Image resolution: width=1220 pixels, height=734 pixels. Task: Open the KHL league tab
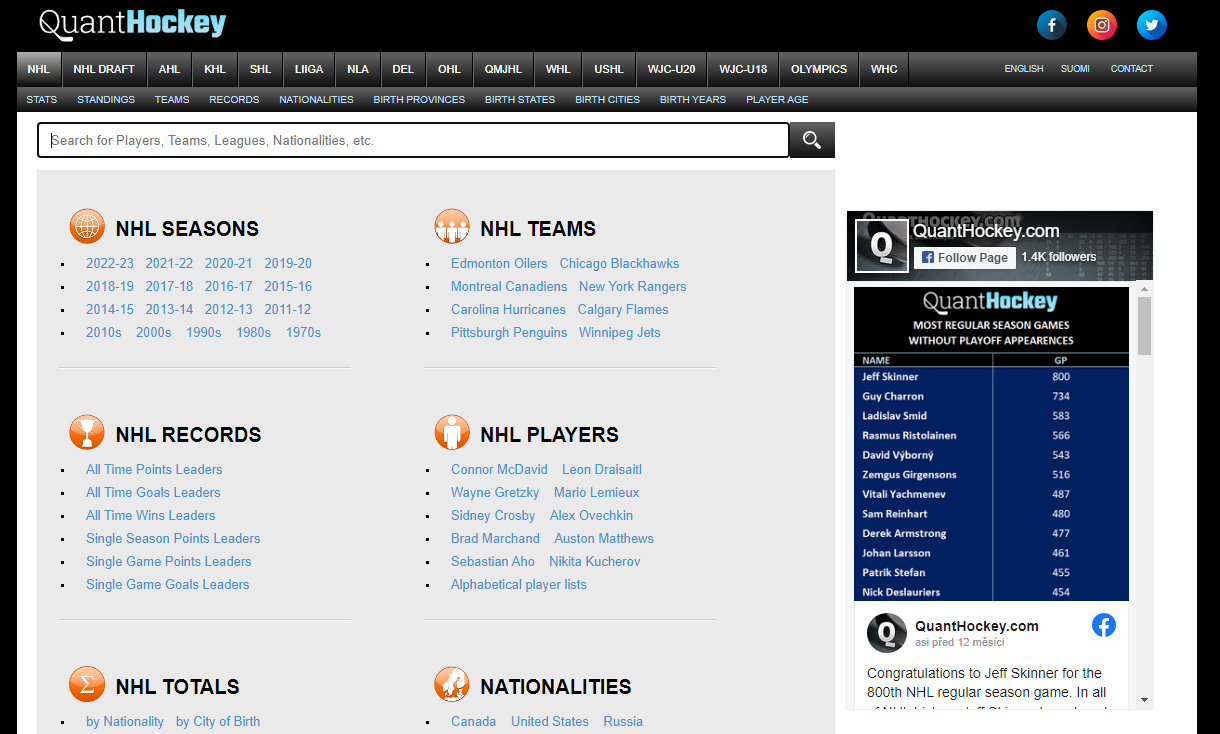coord(215,69)
